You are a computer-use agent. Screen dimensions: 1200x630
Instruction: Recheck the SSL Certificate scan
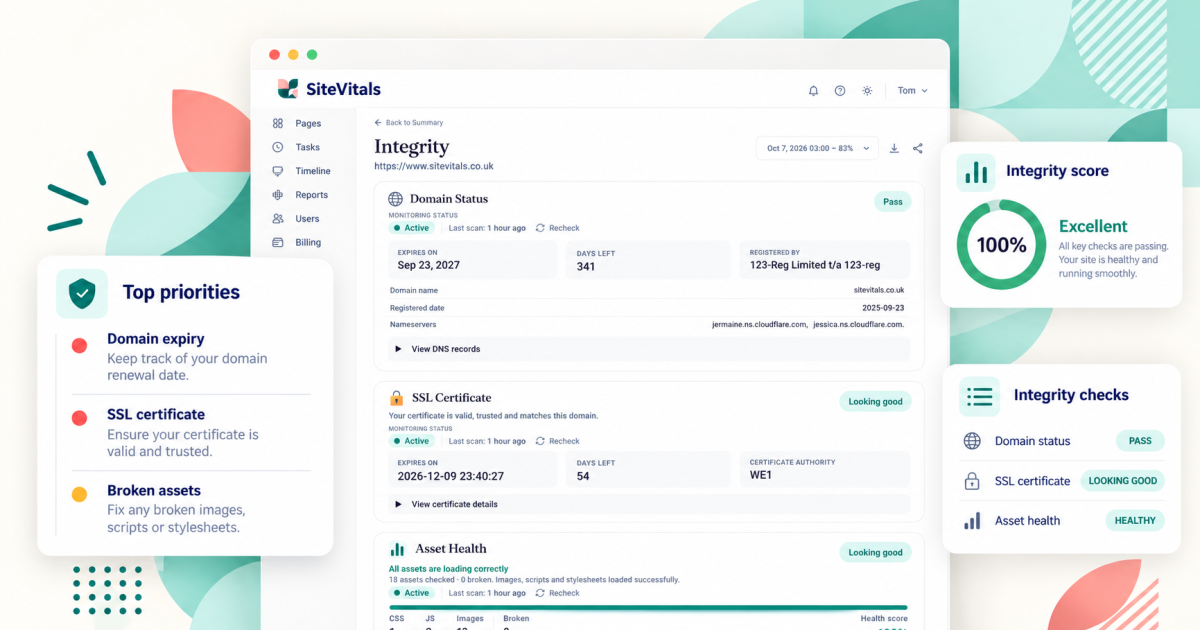coord(558,441)
